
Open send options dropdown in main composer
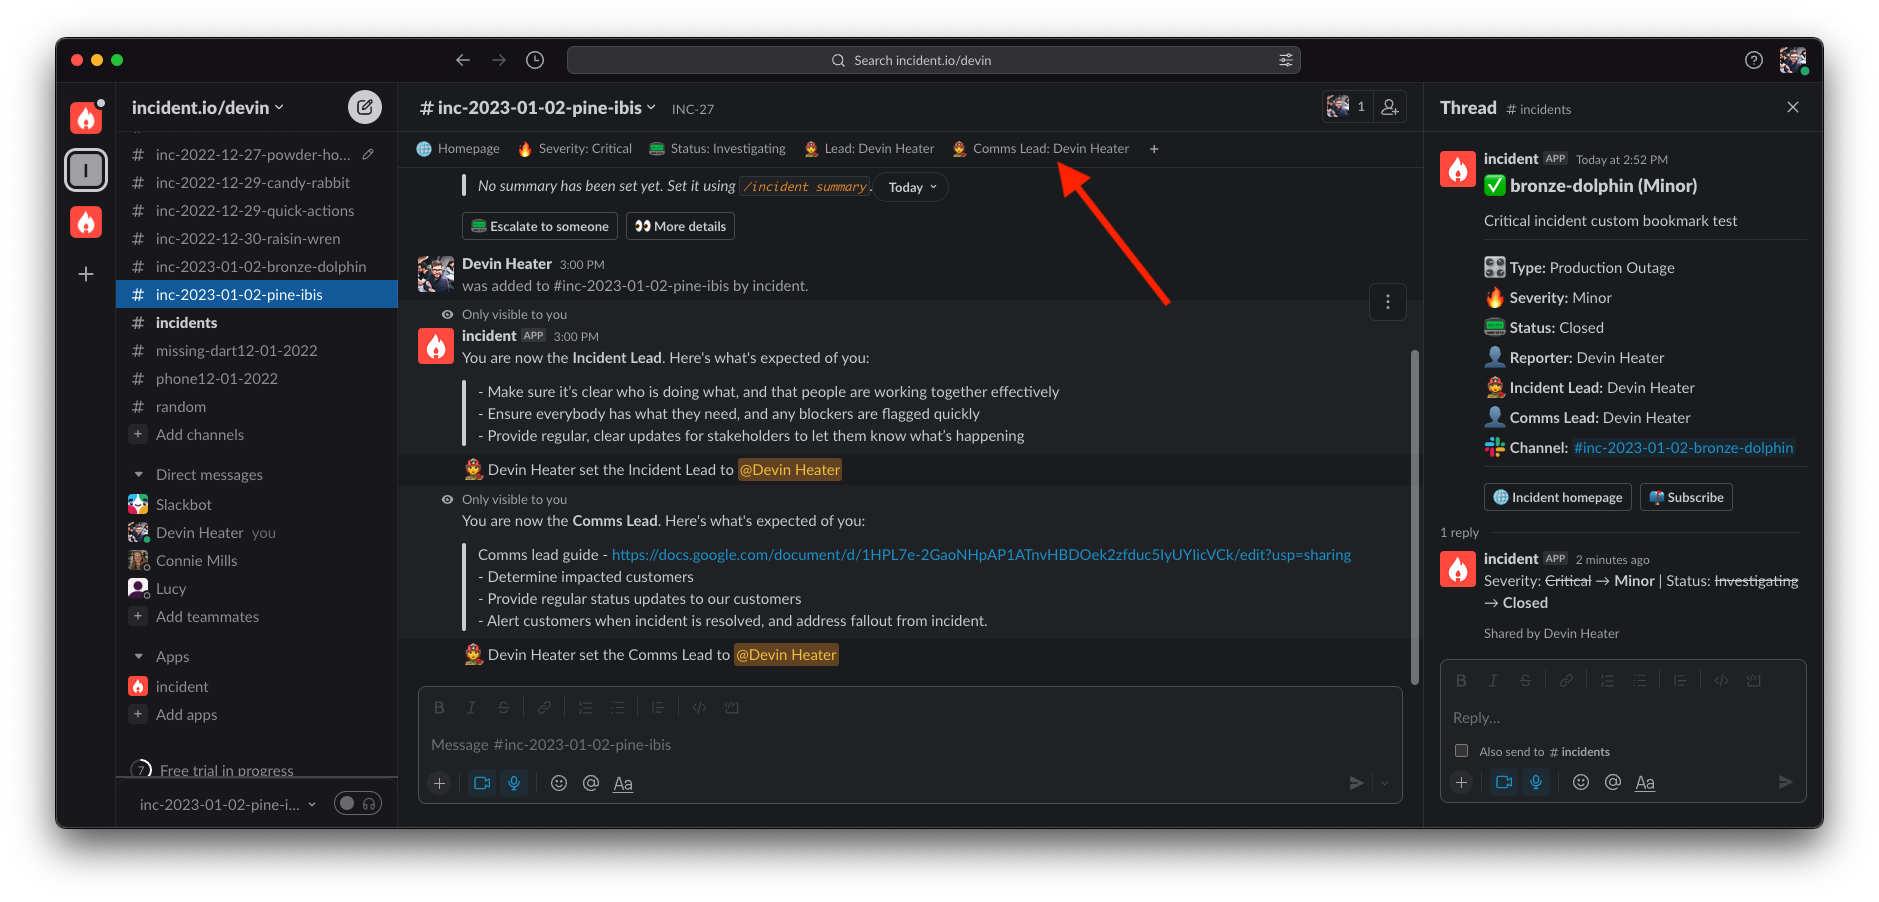pyautogui.click(x=1384, y=783)
